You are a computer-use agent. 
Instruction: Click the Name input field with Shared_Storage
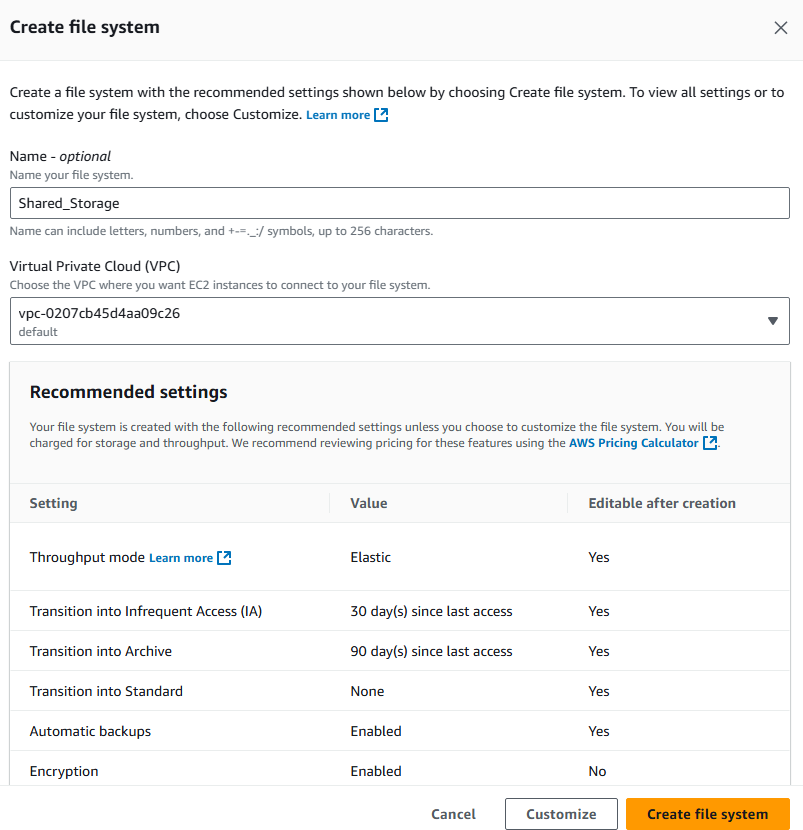(400, 203)
